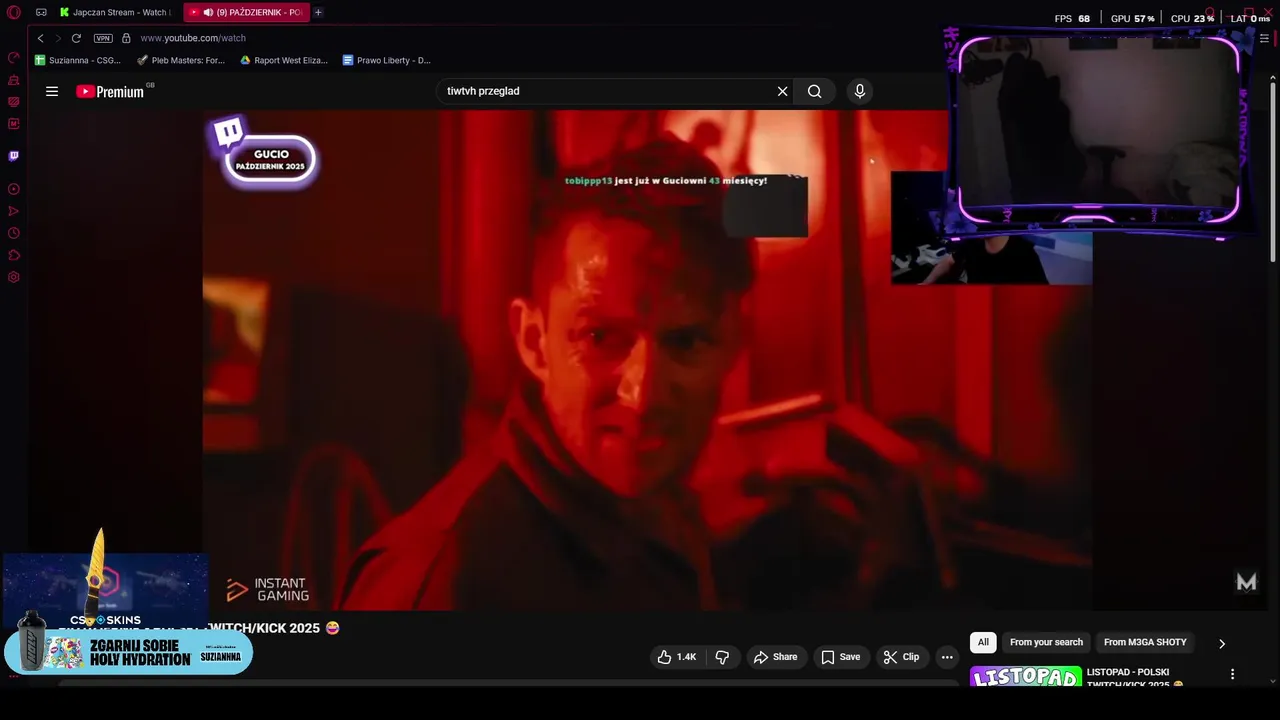Start voice search with microphone icon
1280x720 pixels.
[859, 91]
